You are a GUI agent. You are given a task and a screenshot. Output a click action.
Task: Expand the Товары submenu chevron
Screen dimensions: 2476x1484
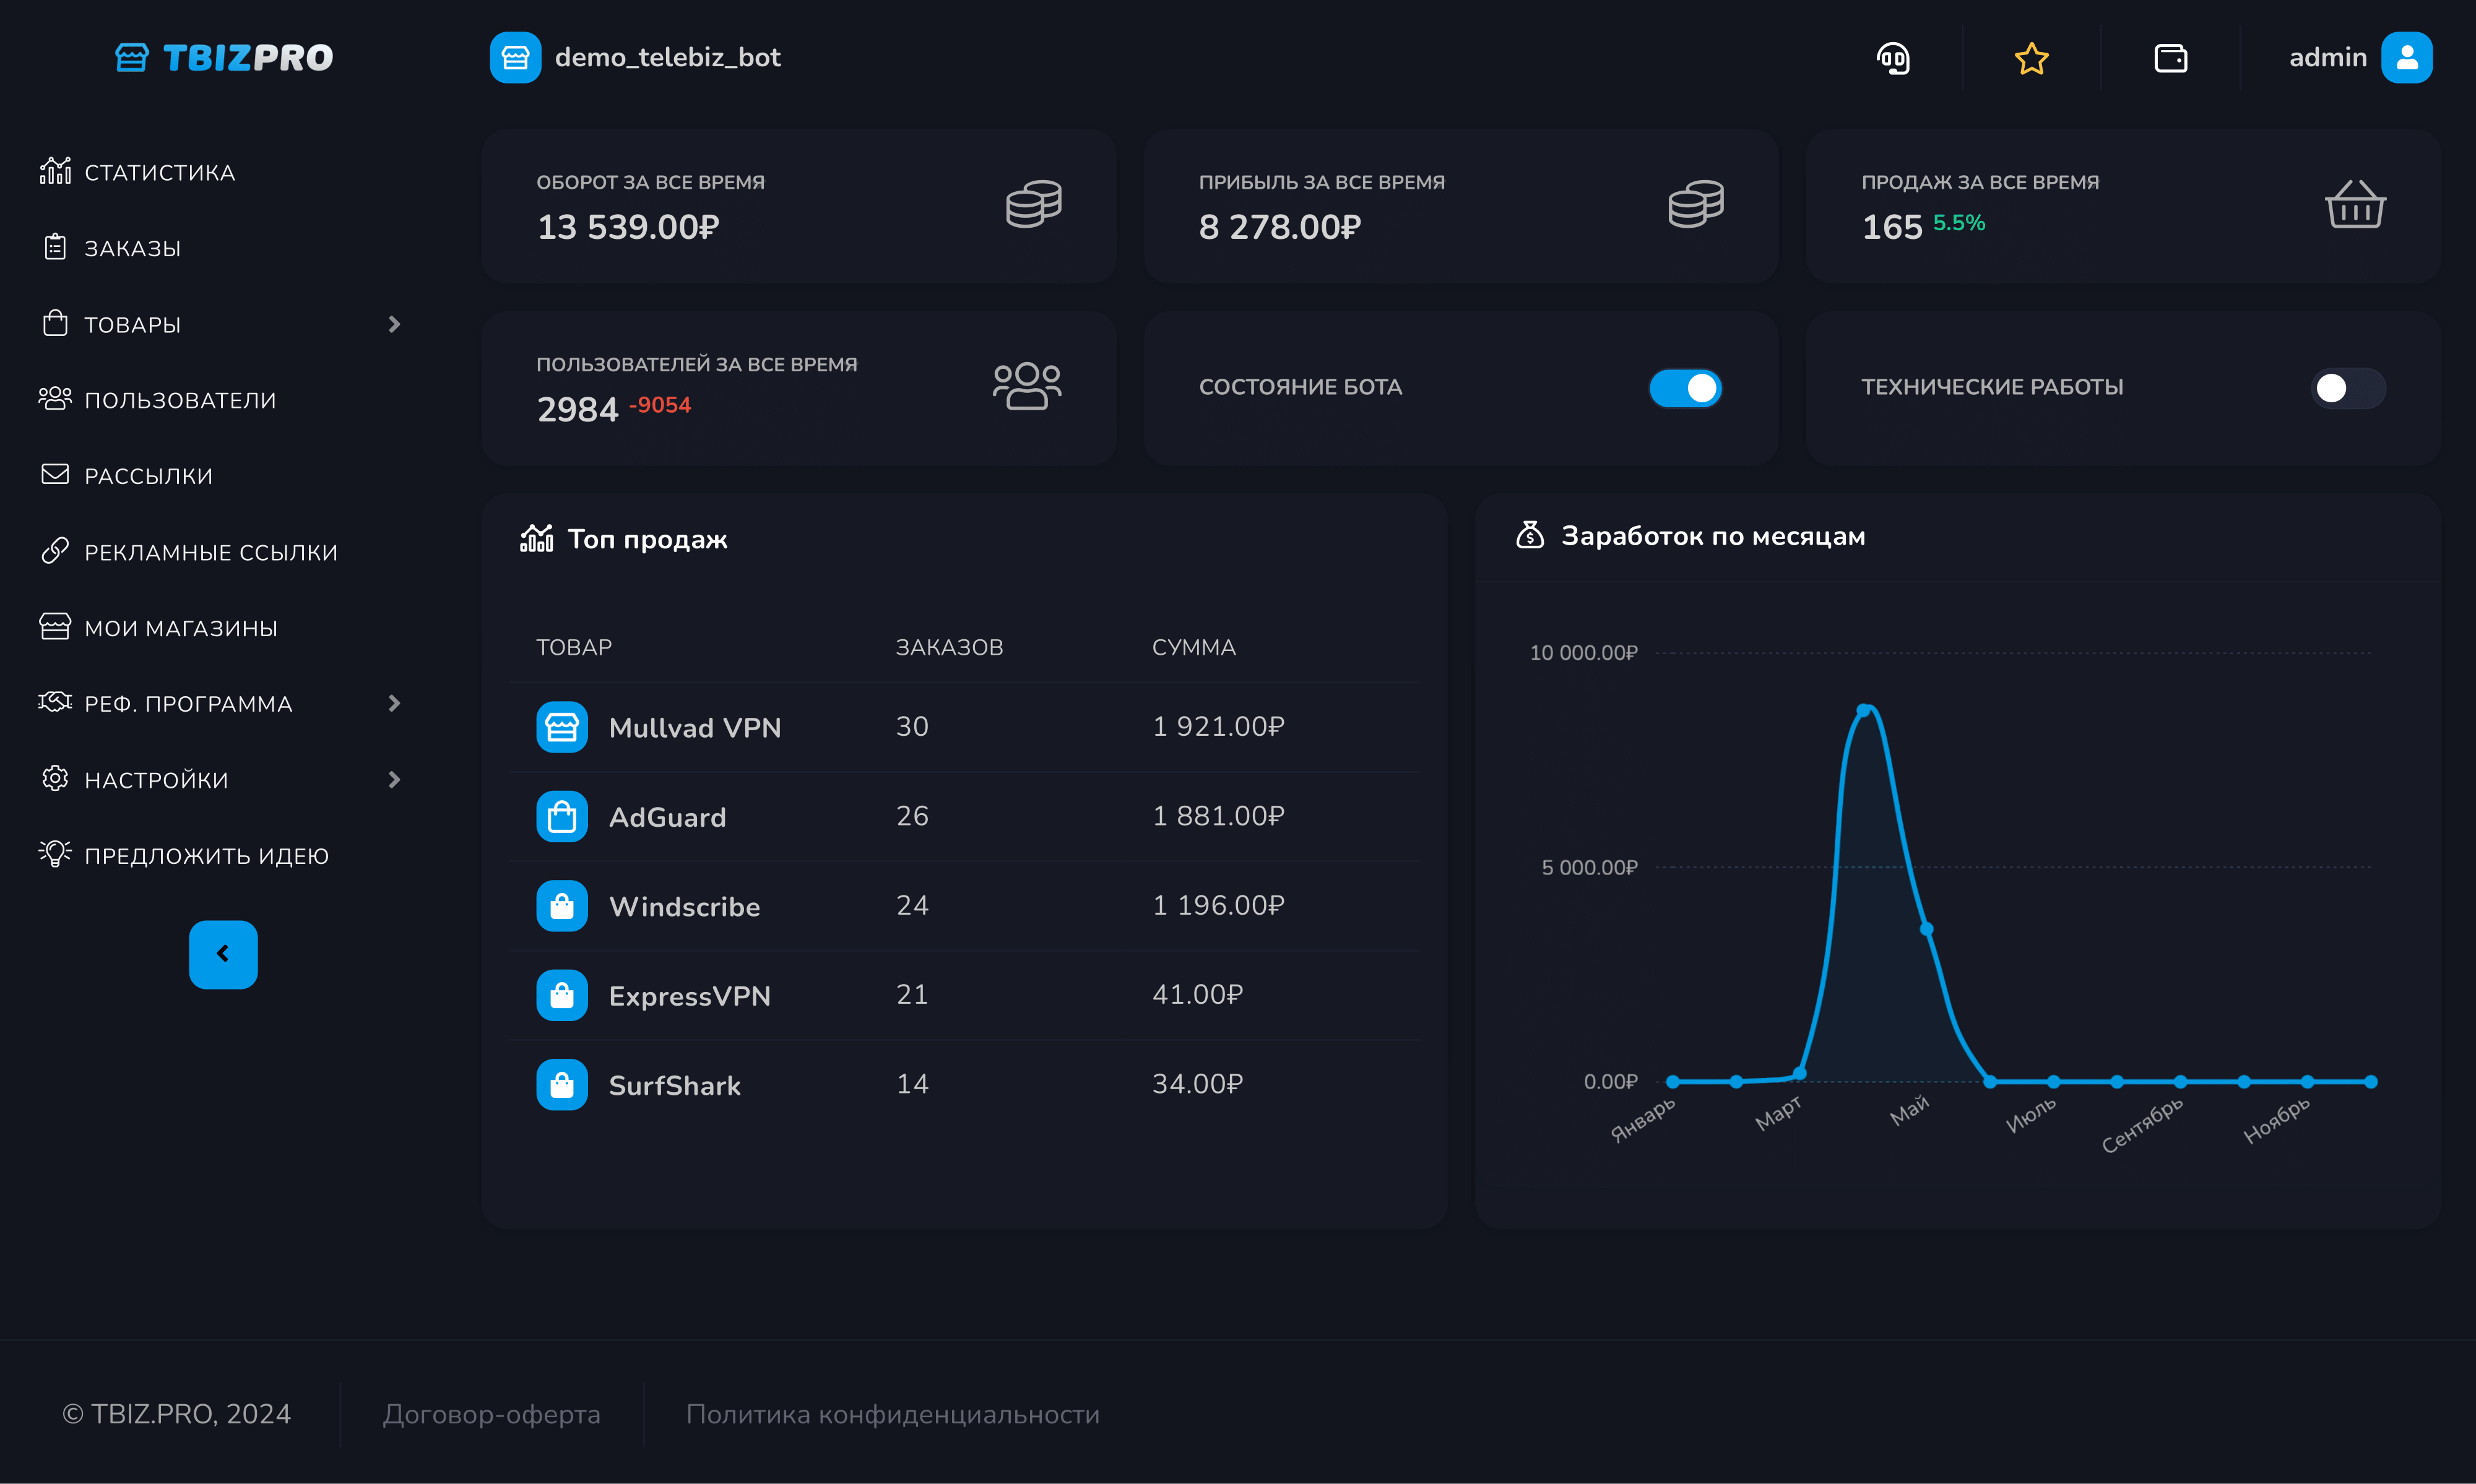(394, 324)
